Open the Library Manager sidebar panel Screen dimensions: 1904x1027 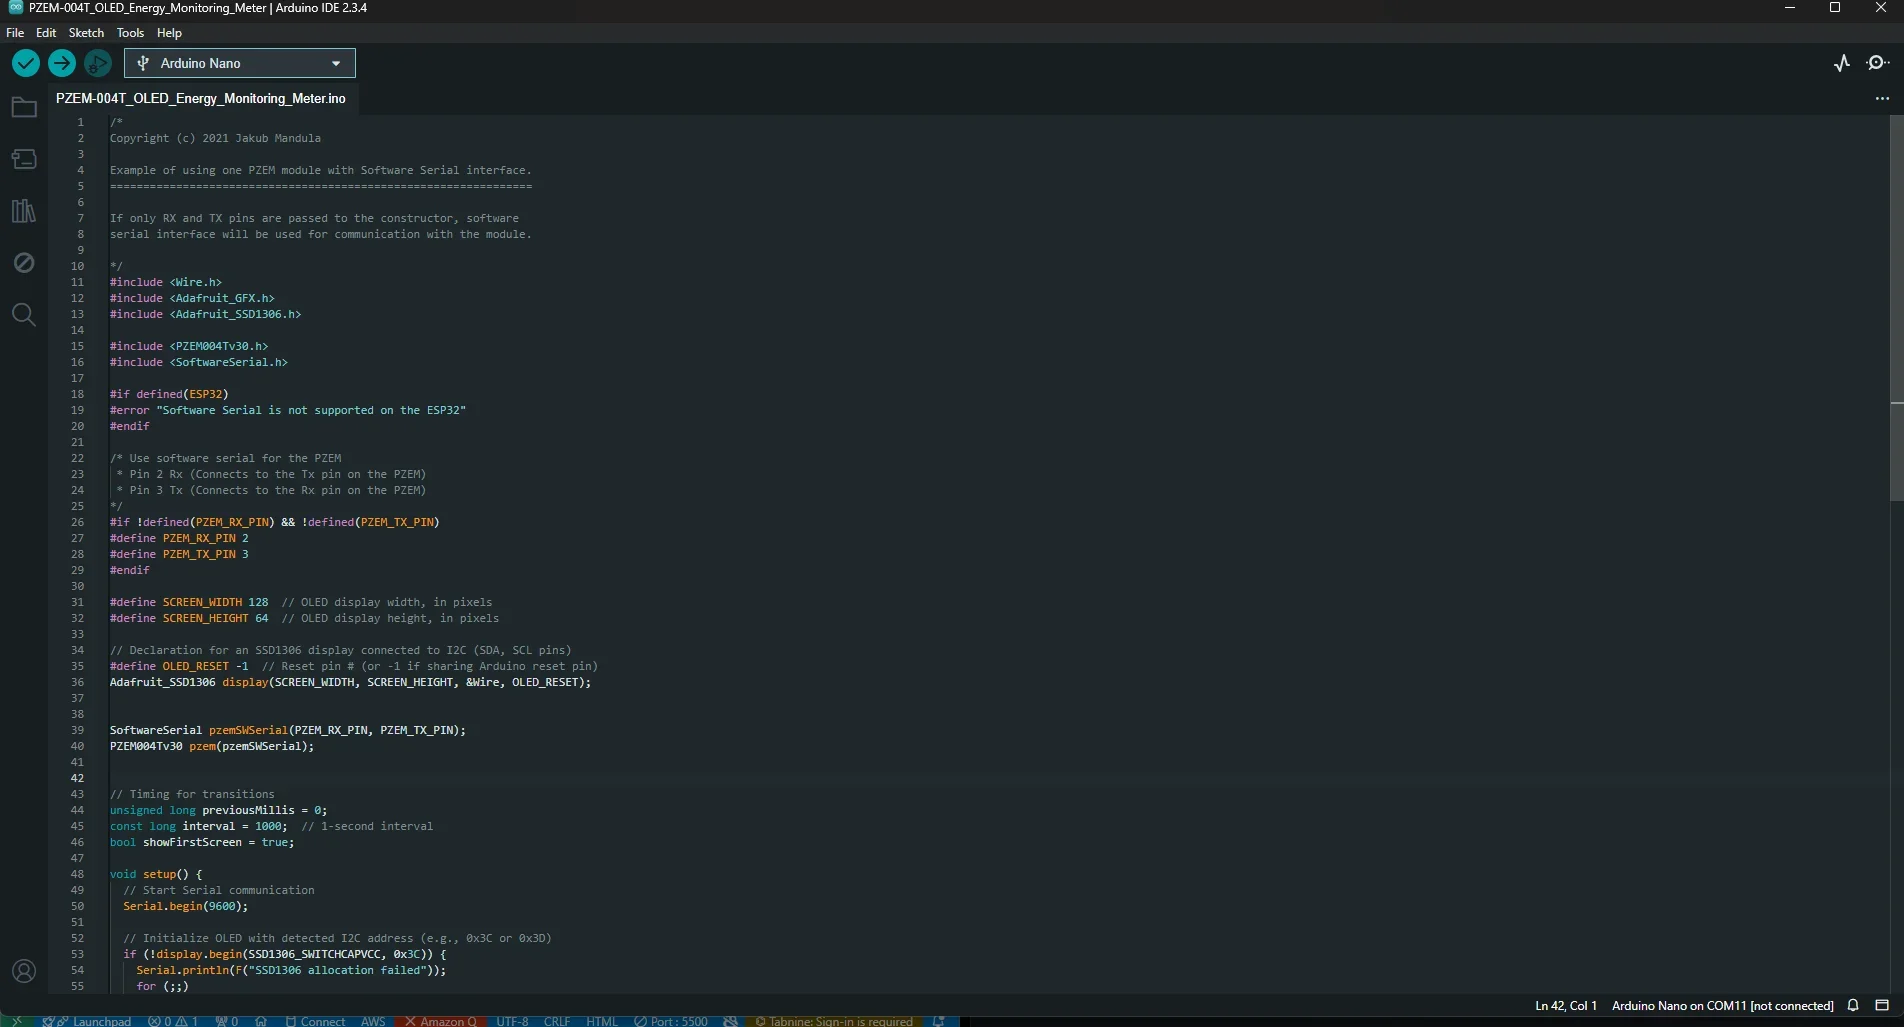[24, 211]
